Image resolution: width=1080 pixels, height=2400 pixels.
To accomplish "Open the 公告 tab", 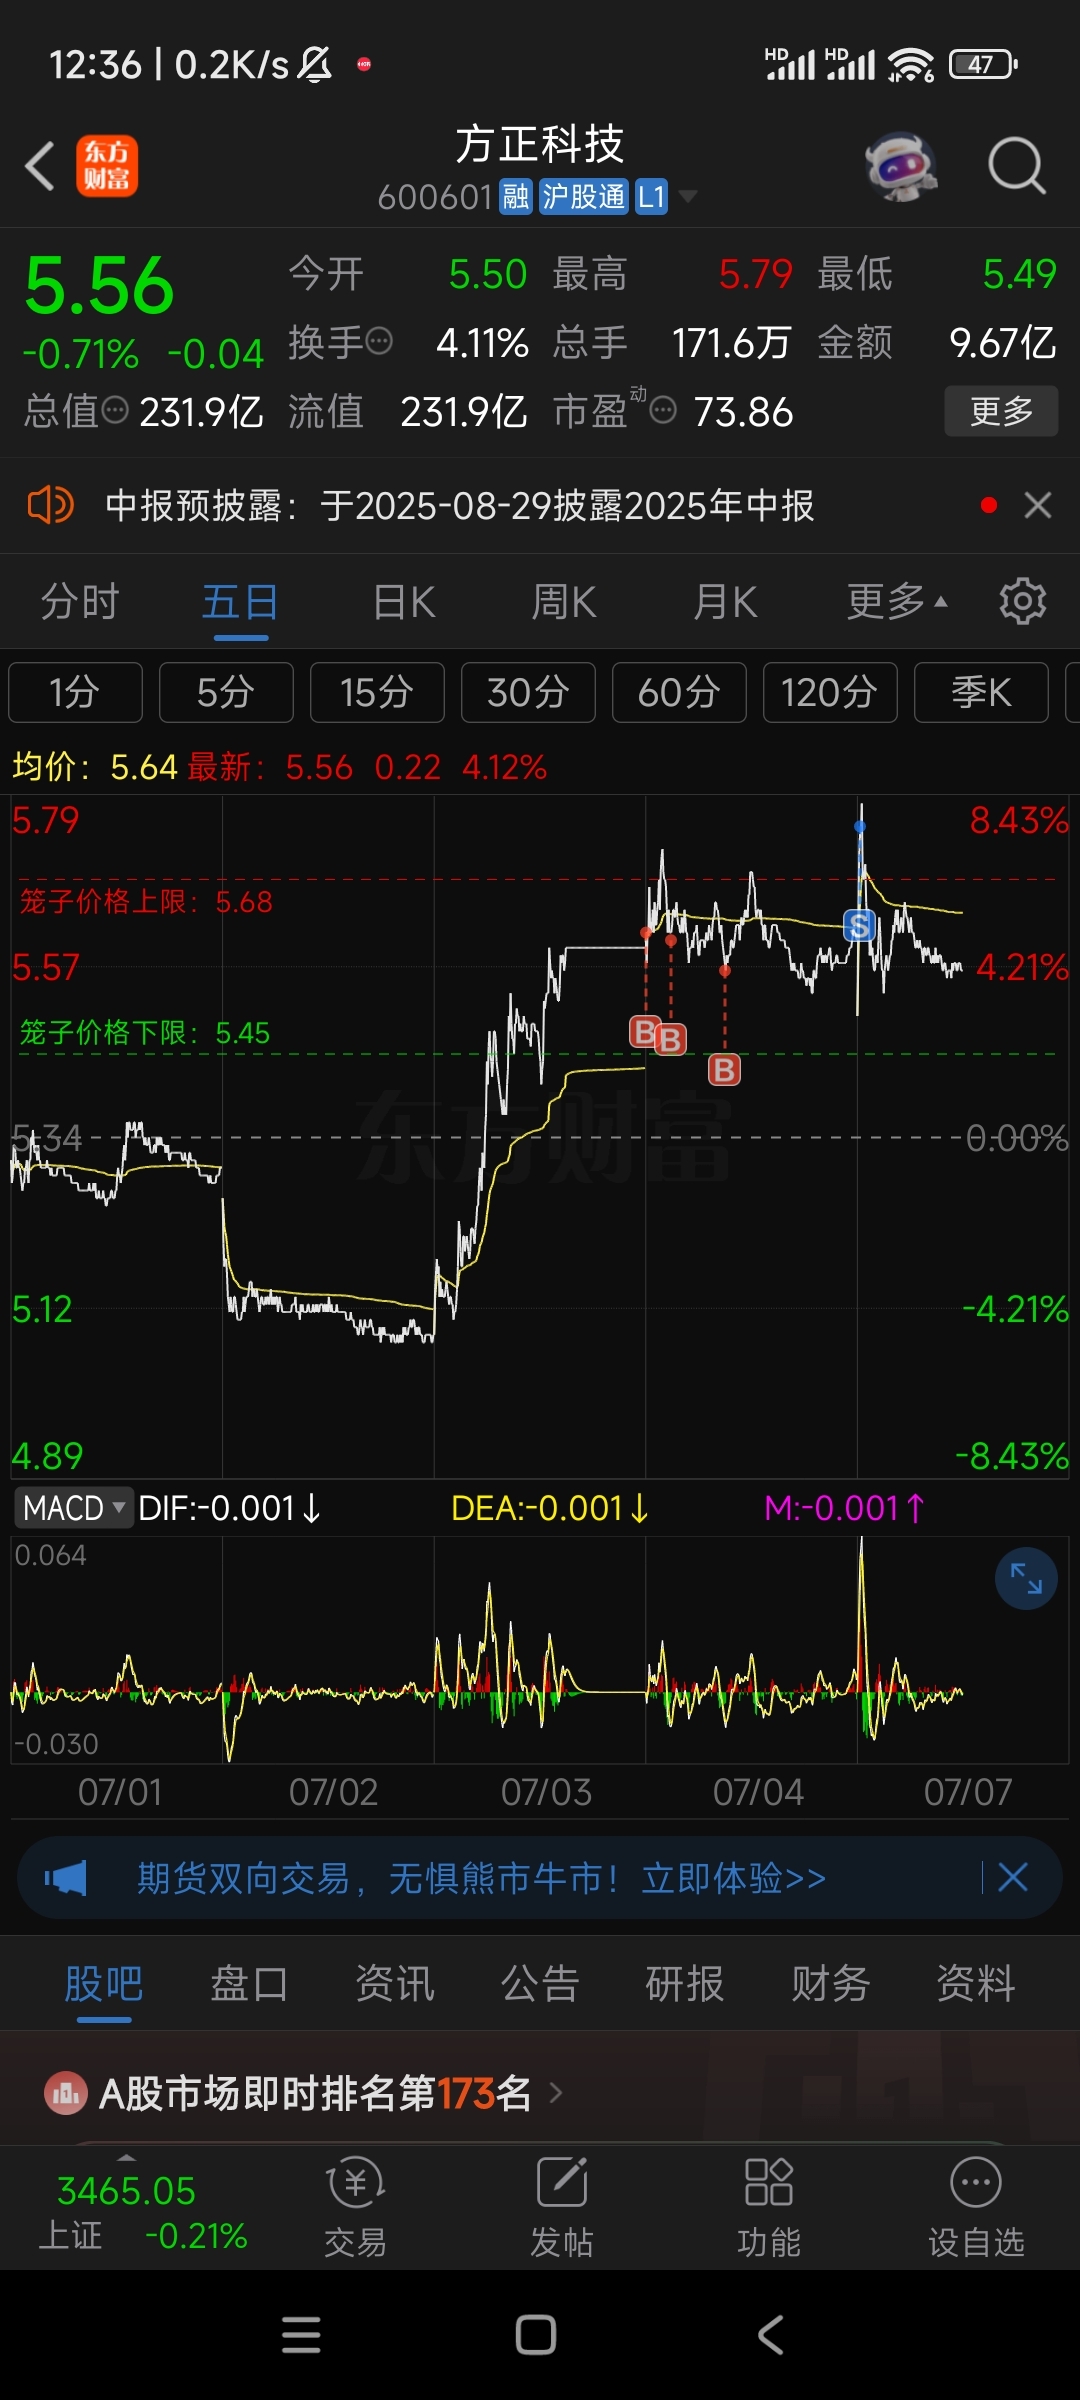I will (540, 1984).
